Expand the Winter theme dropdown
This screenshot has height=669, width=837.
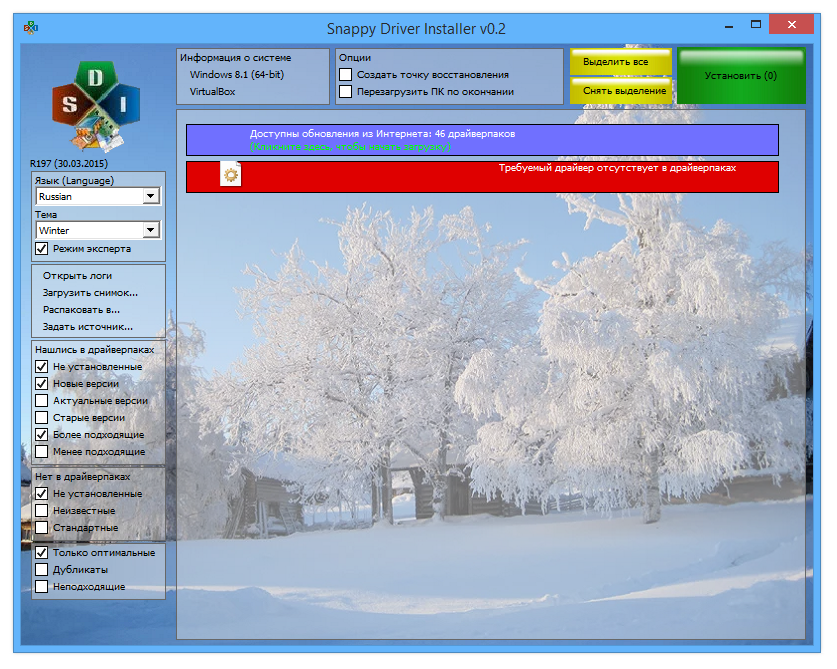[151, 231]
